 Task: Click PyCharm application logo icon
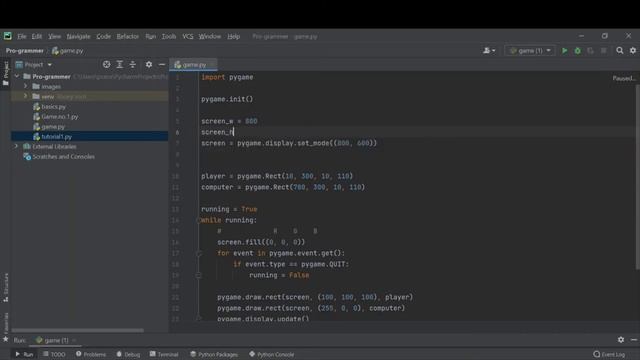8,36
